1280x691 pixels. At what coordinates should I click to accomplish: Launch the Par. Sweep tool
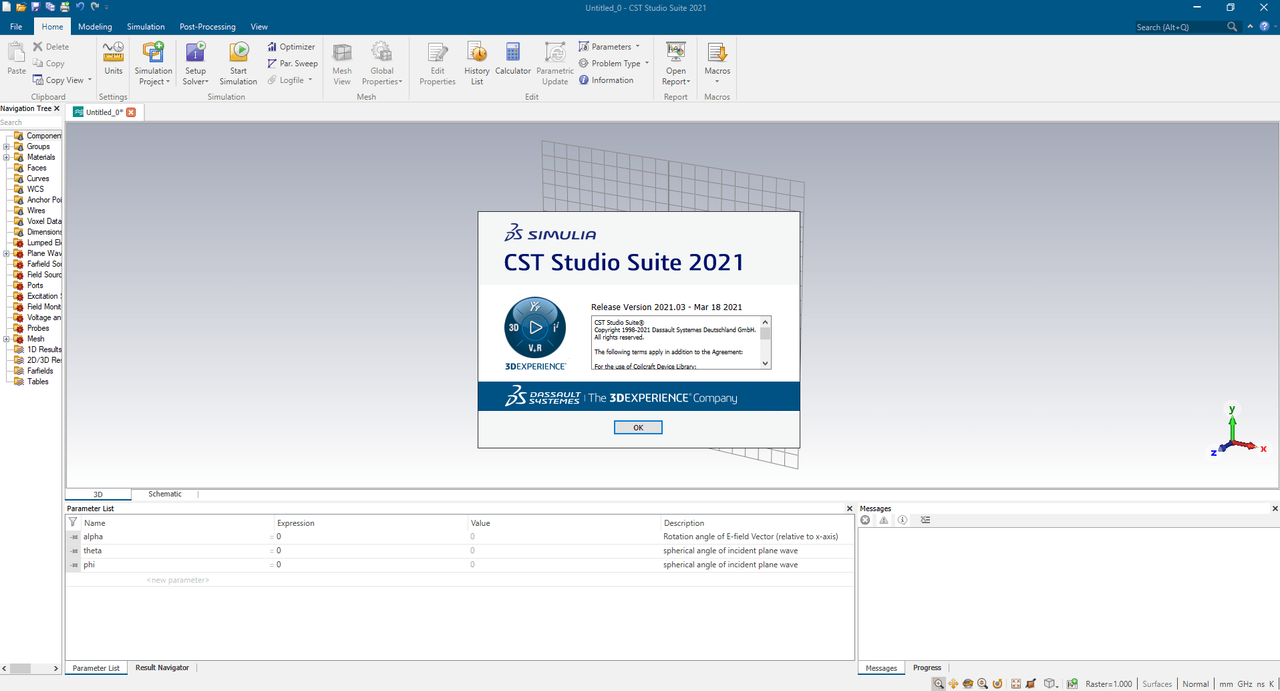point(292,63)
